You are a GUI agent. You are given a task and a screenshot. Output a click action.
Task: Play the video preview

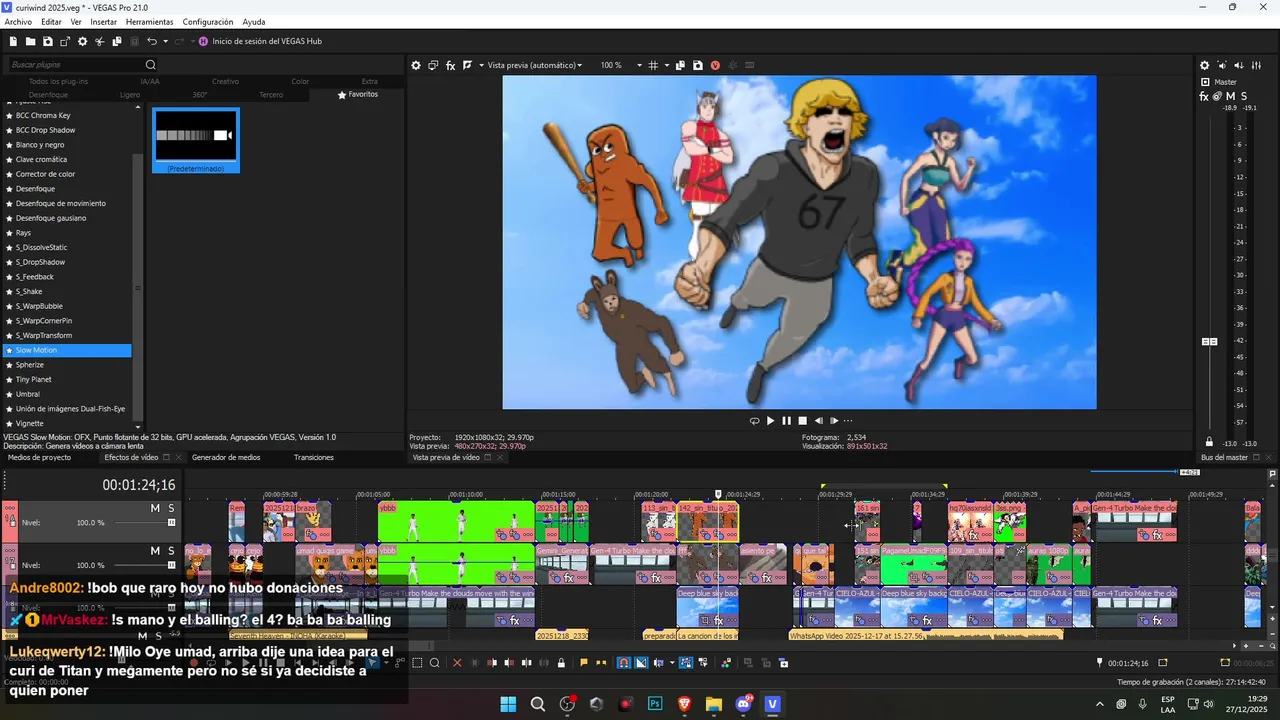click(x=770, y=421)
